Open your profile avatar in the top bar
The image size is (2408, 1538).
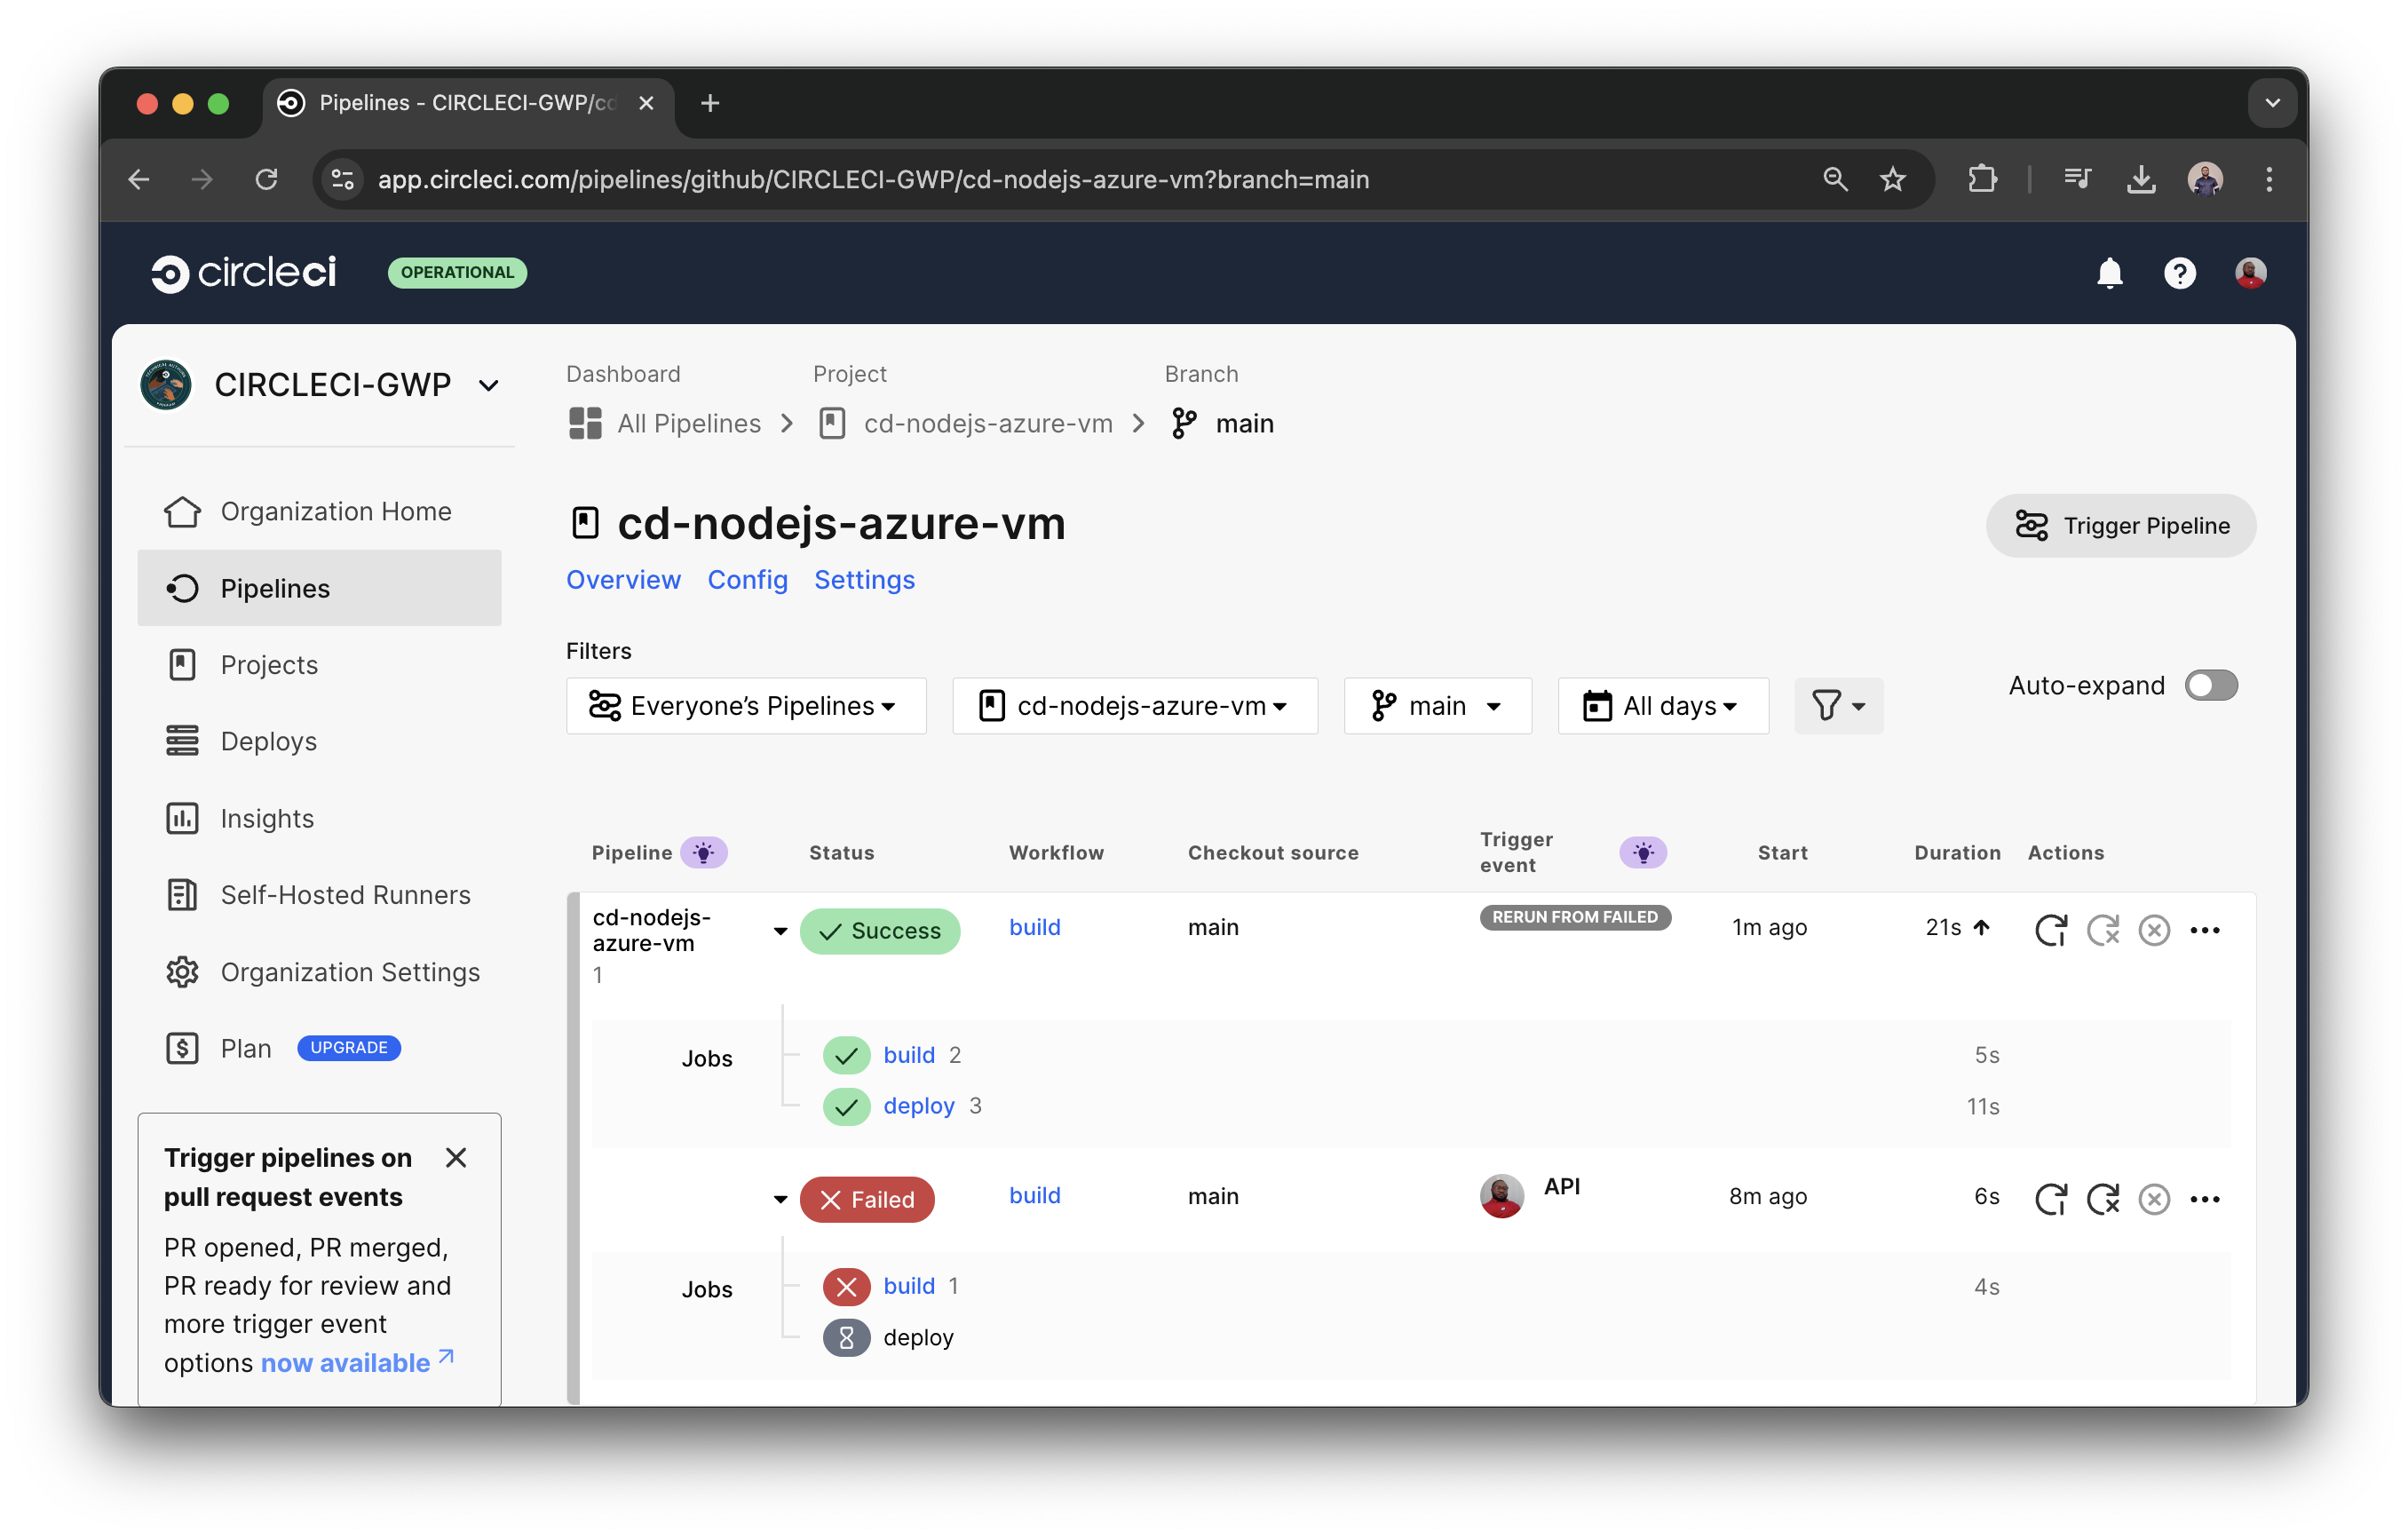click(x=2250, y=273)
